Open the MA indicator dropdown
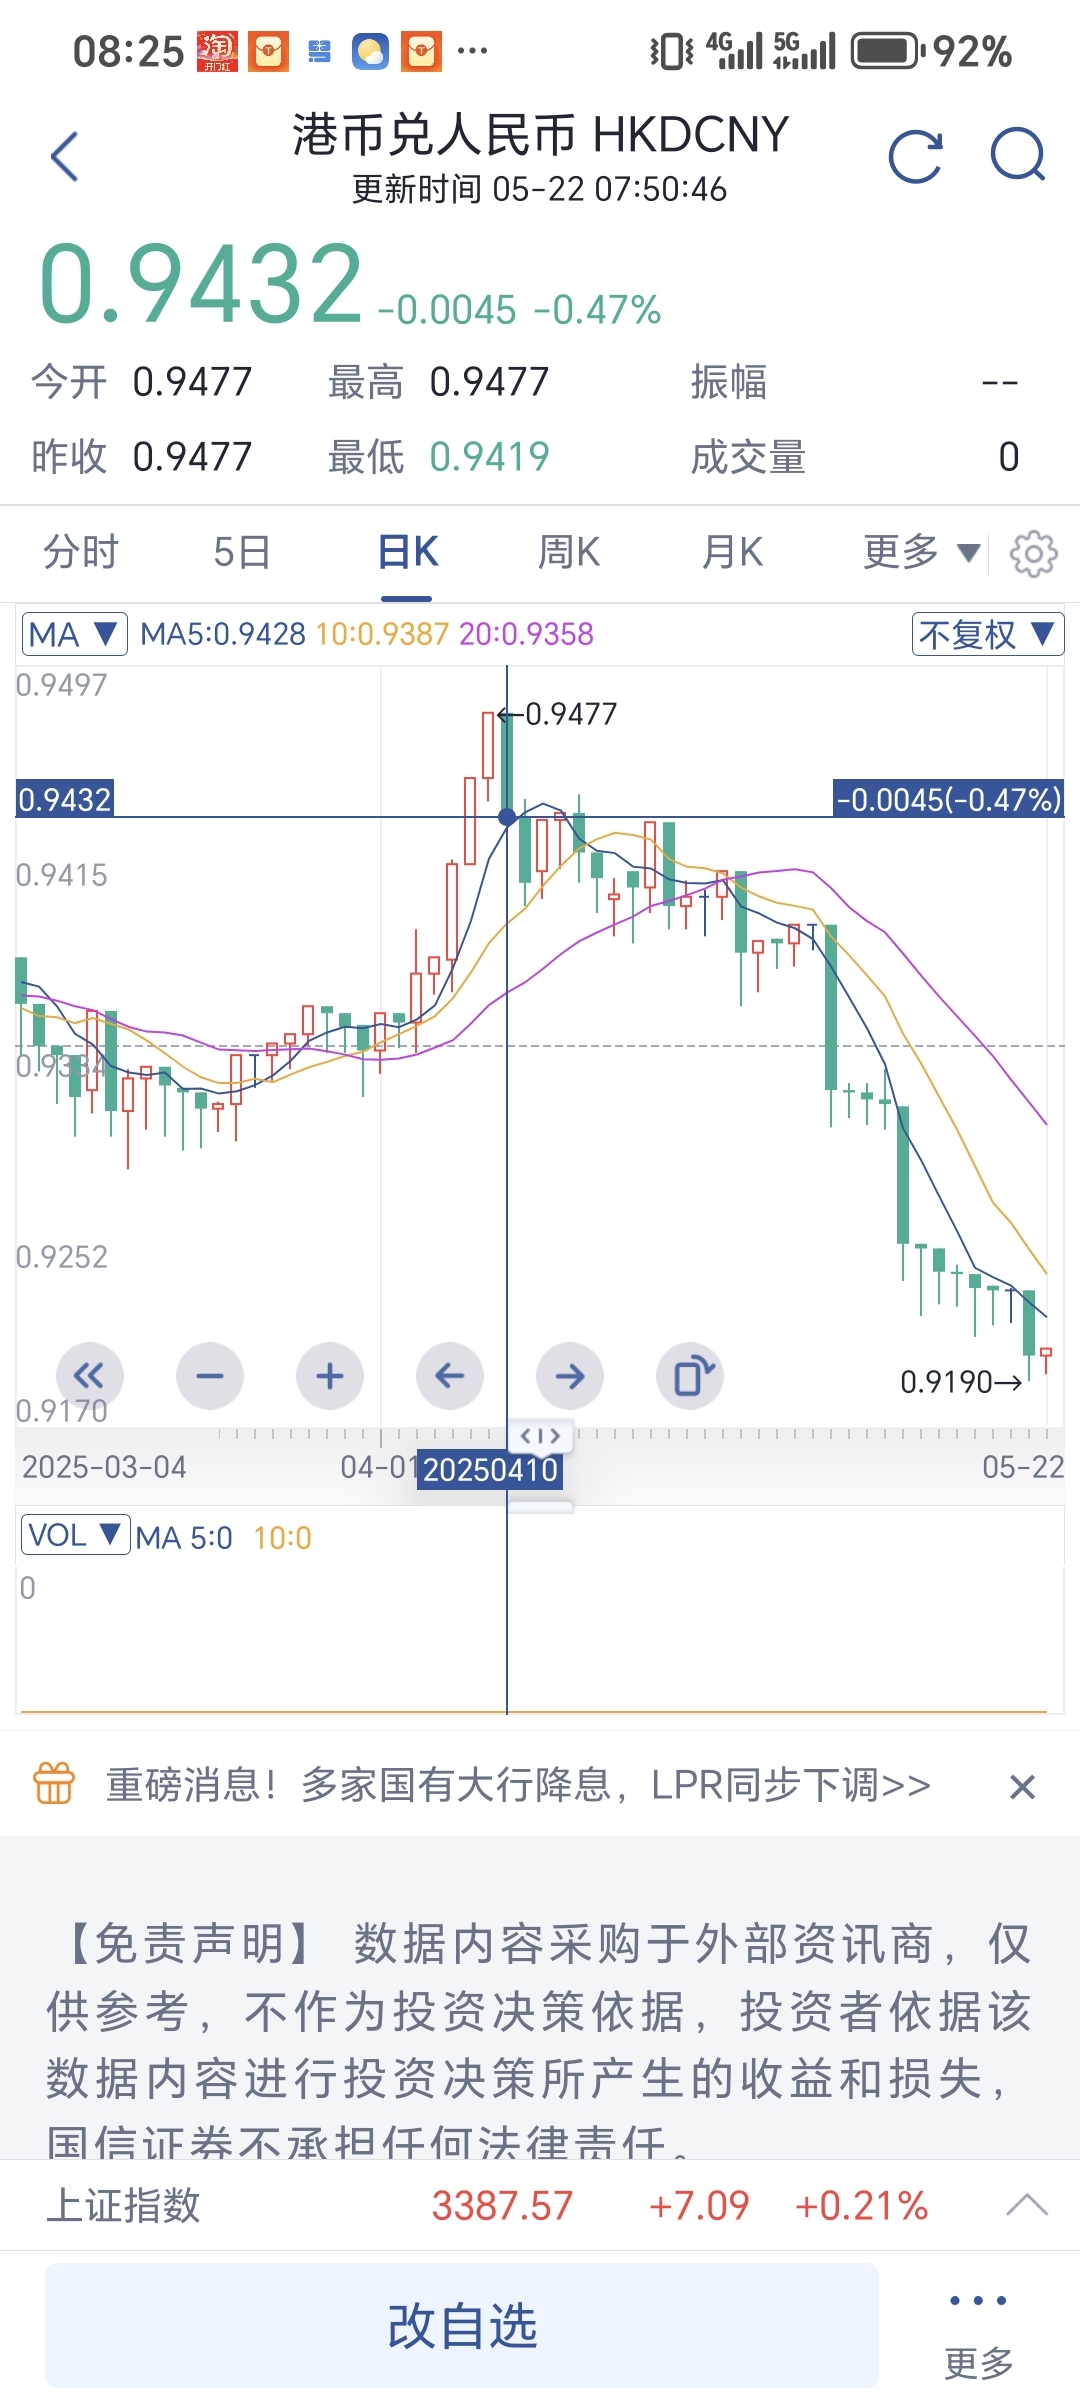 pyautogui.click(x=75, y=634)
